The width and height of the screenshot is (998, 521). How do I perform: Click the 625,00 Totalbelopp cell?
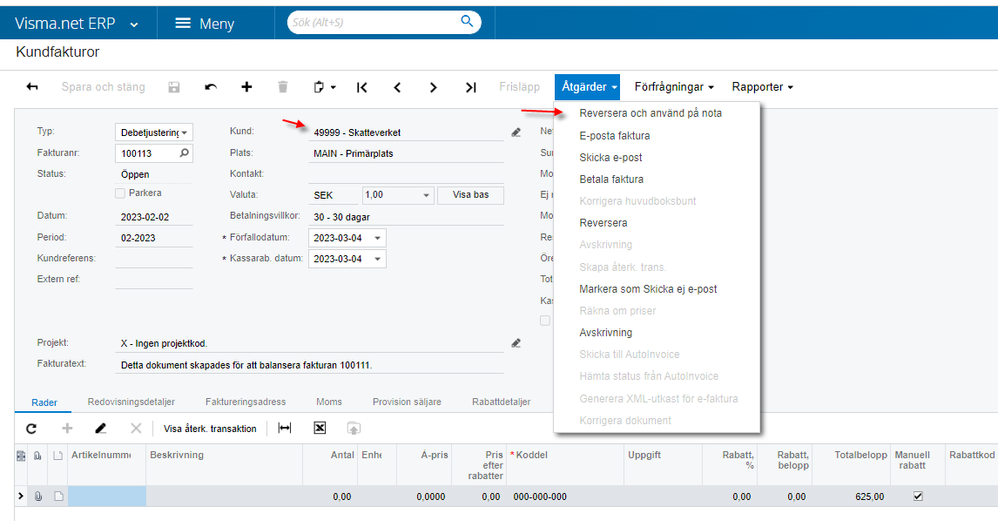pyautogui.click(x=852, y=496)
